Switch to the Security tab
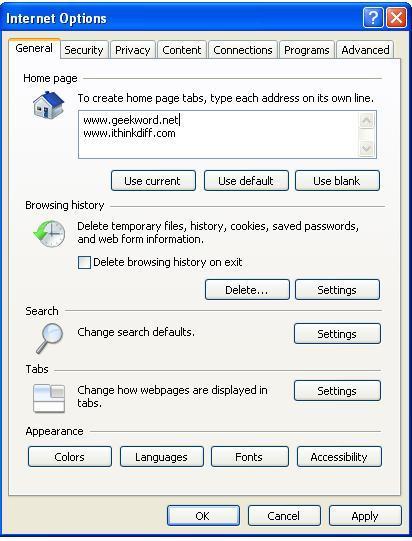The width and height of the screenshot is (412, 541). [x=84, y=50]
